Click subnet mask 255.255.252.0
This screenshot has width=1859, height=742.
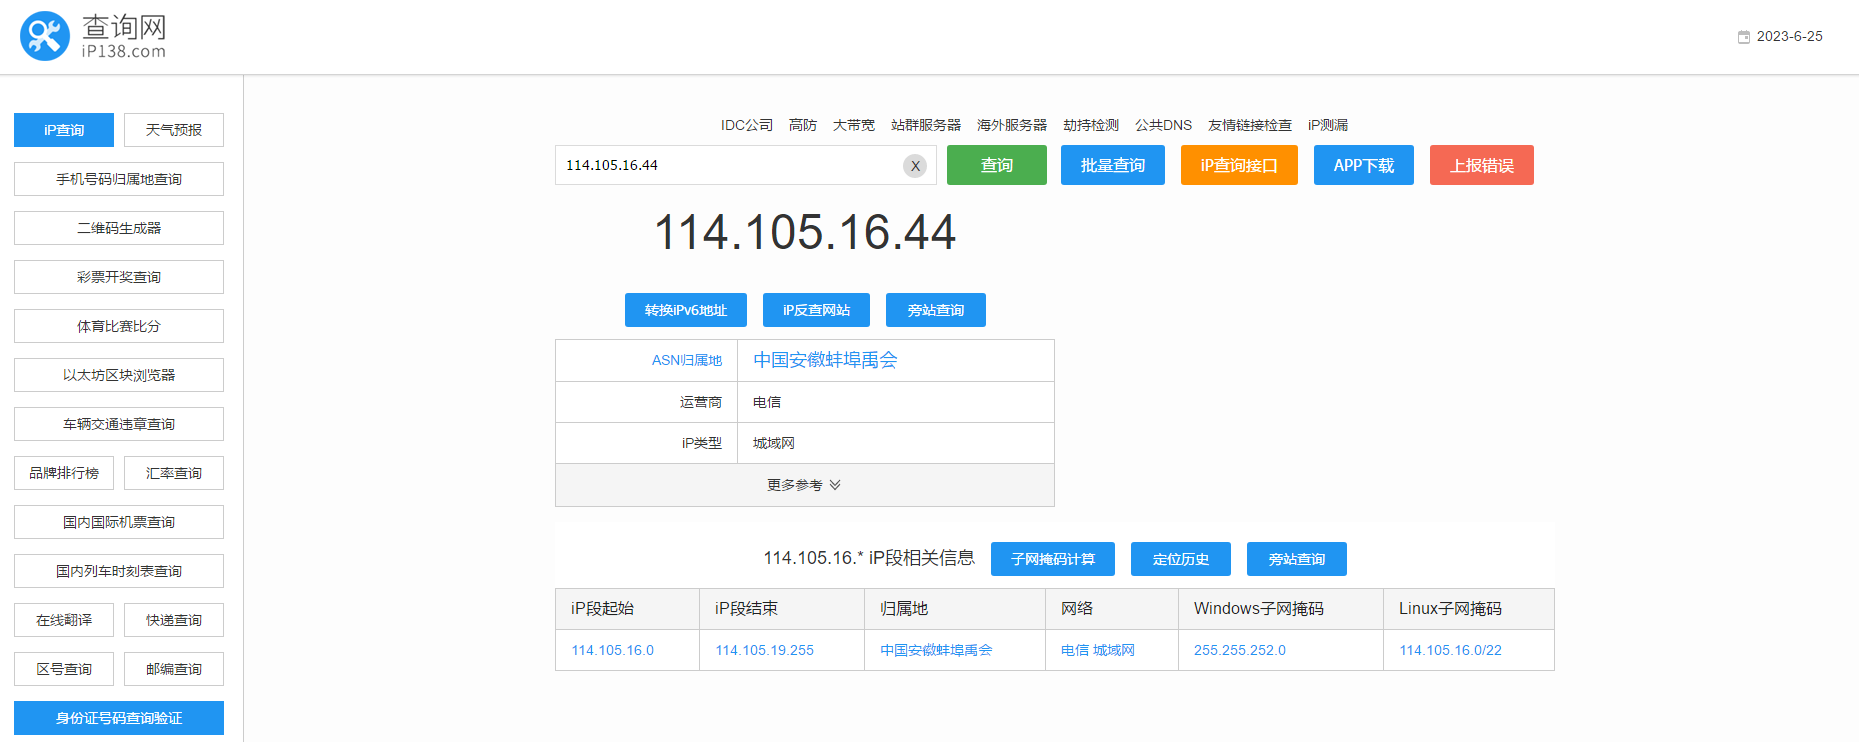coord(1240,650)
